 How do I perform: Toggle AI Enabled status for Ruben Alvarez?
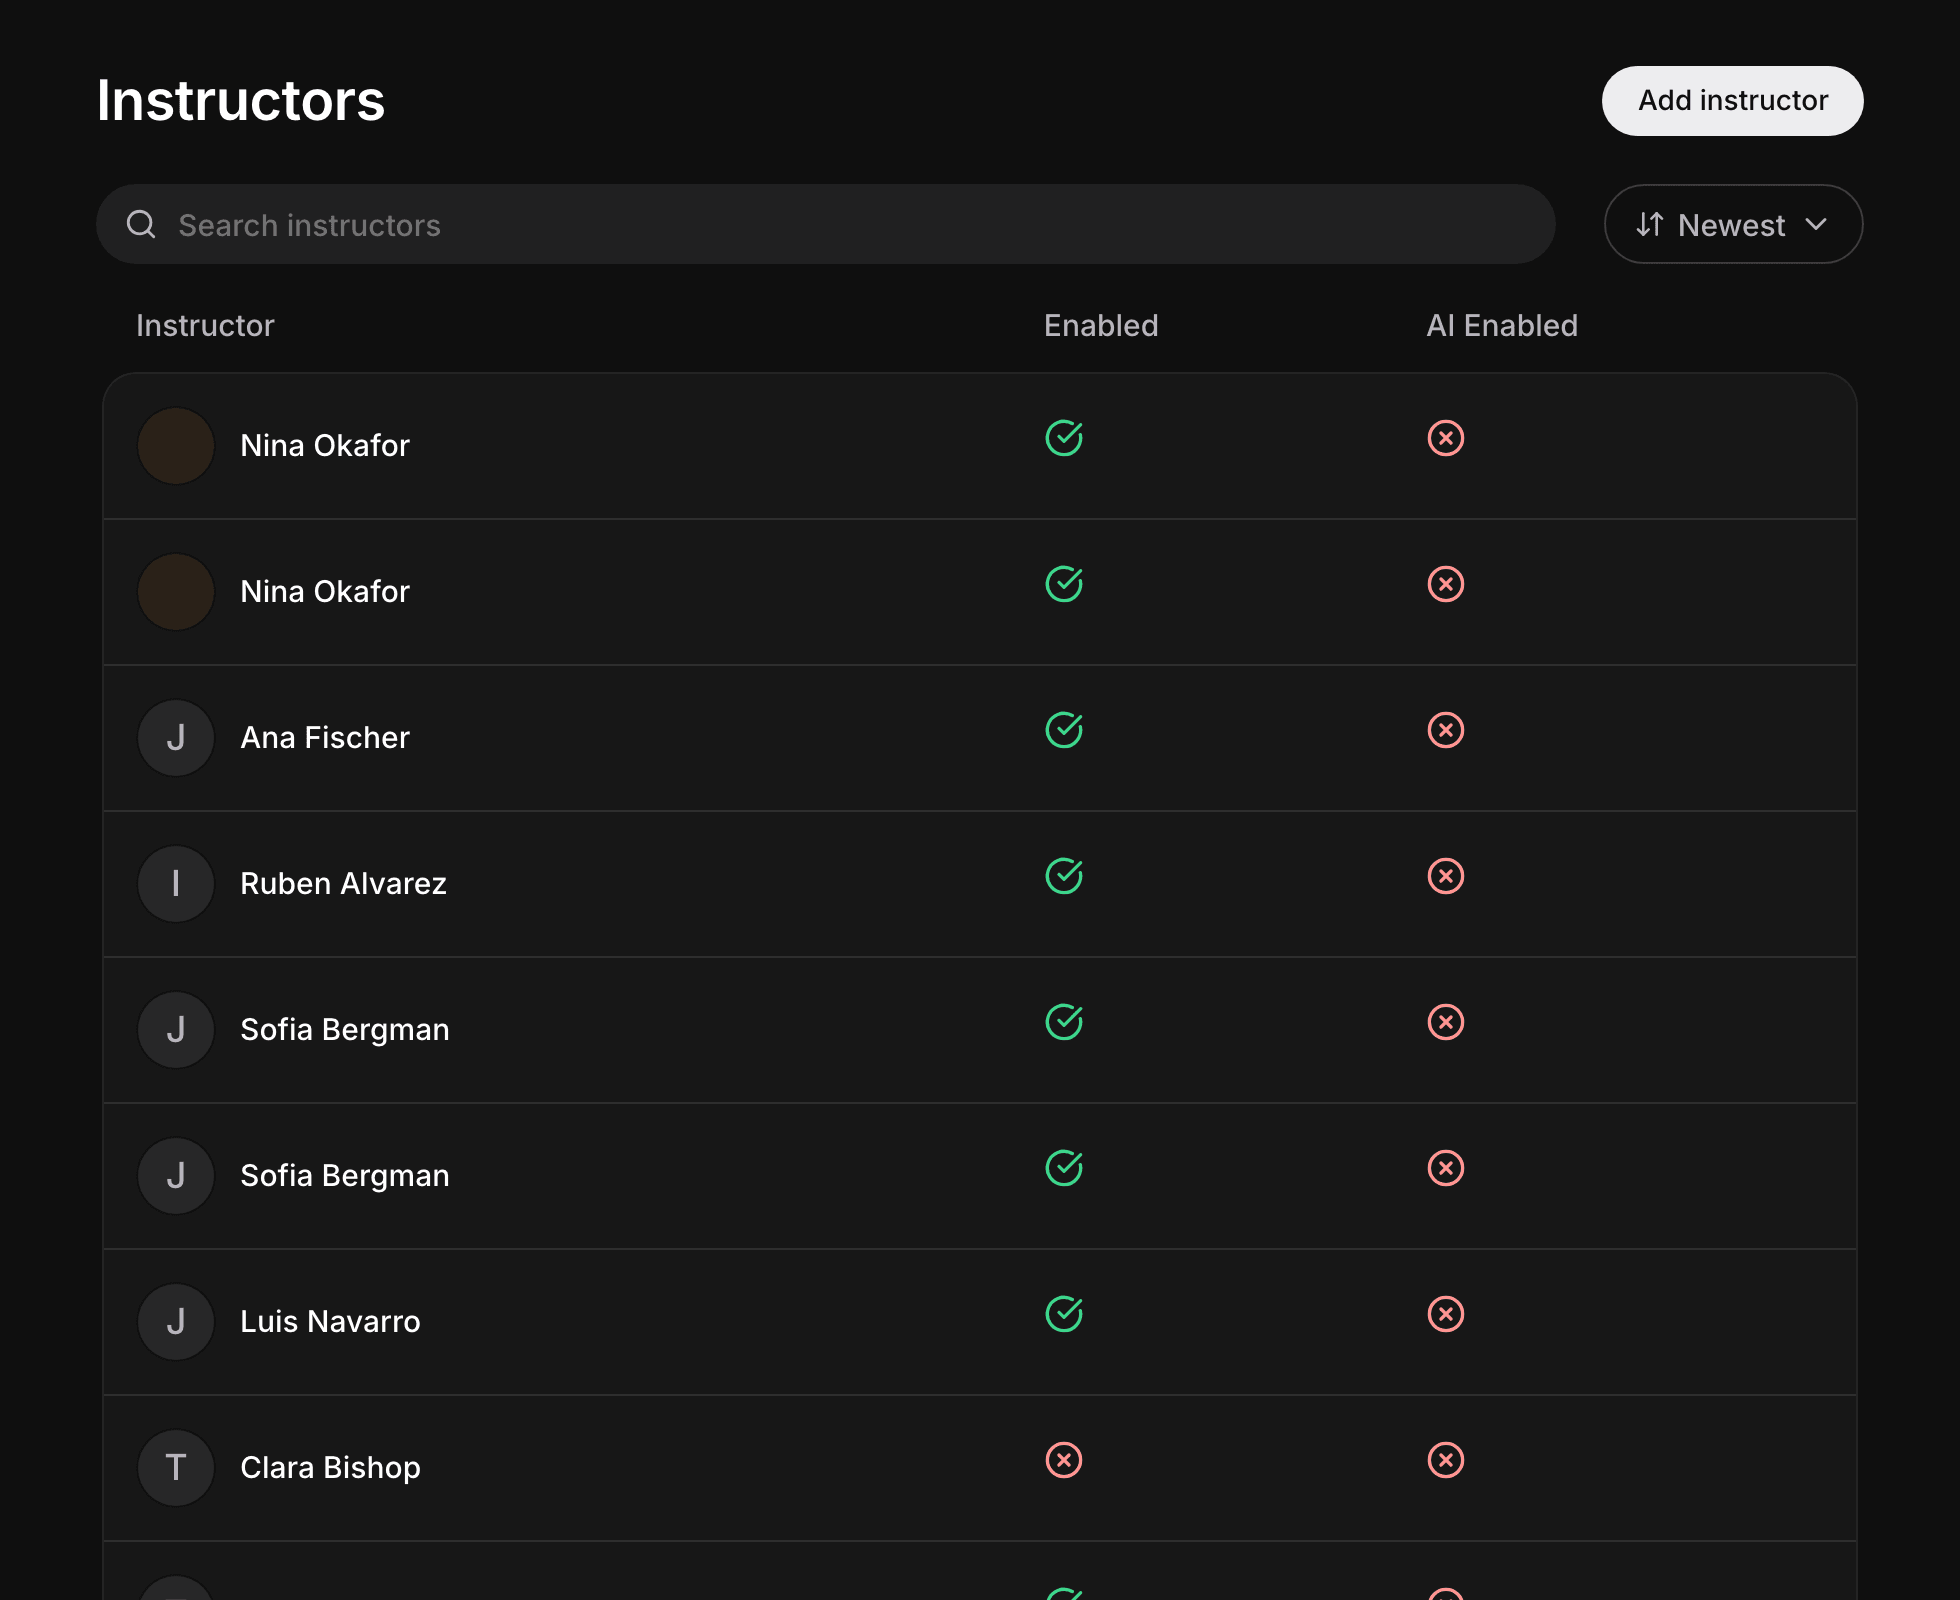click(x=1446, y=876)
